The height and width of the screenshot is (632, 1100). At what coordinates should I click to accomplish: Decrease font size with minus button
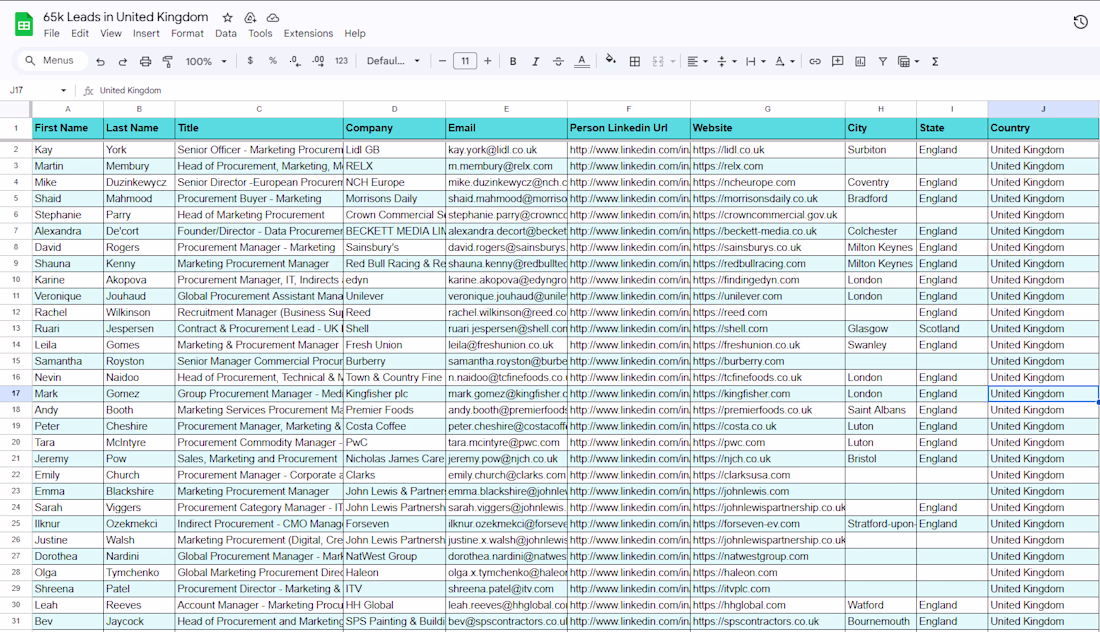(x=442, y=61)
